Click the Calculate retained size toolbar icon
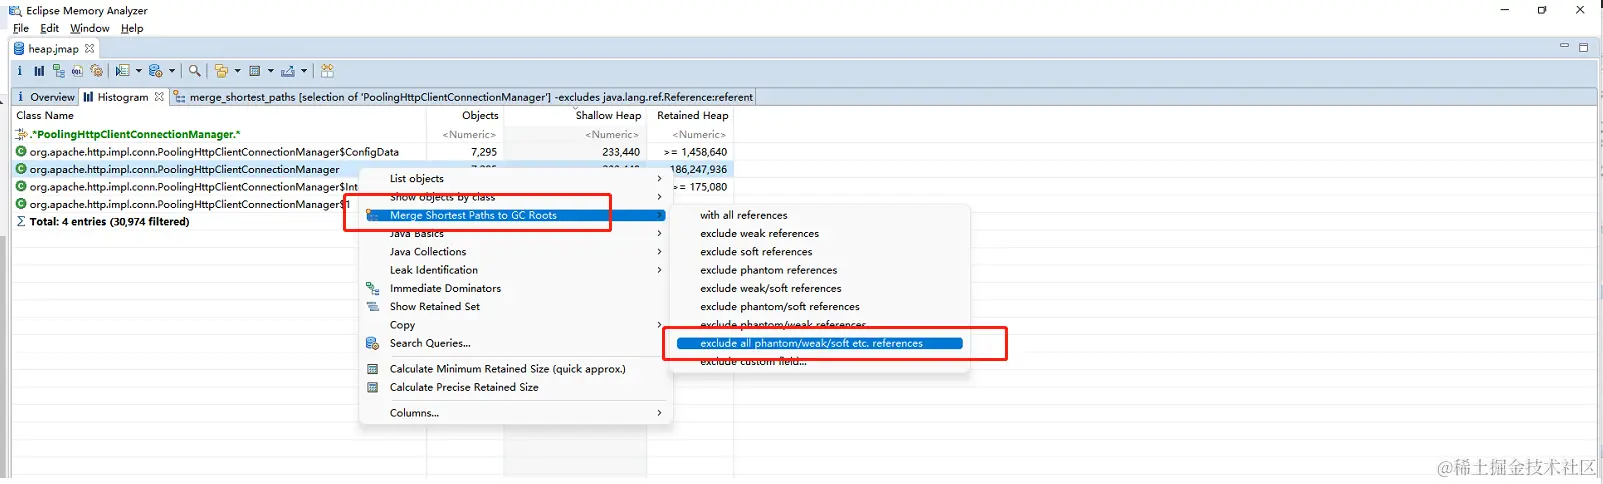 point(255,71)
